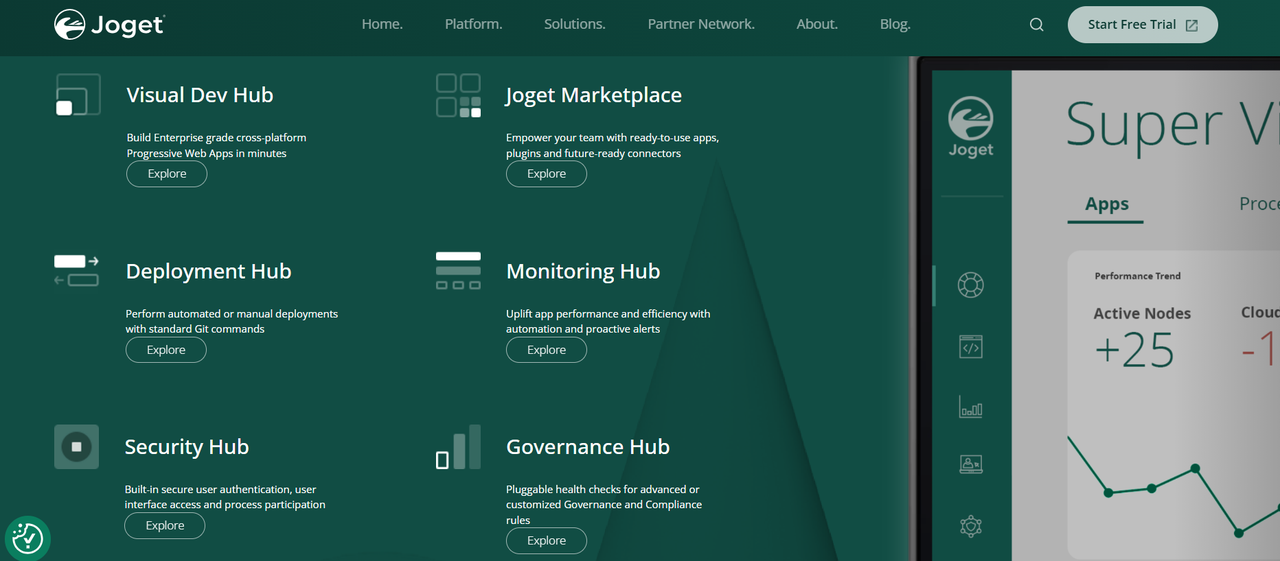Click the Security Hub icon
Image resolution: width=1280 pixels, height=561 pixels.
[x=76, y=447]
